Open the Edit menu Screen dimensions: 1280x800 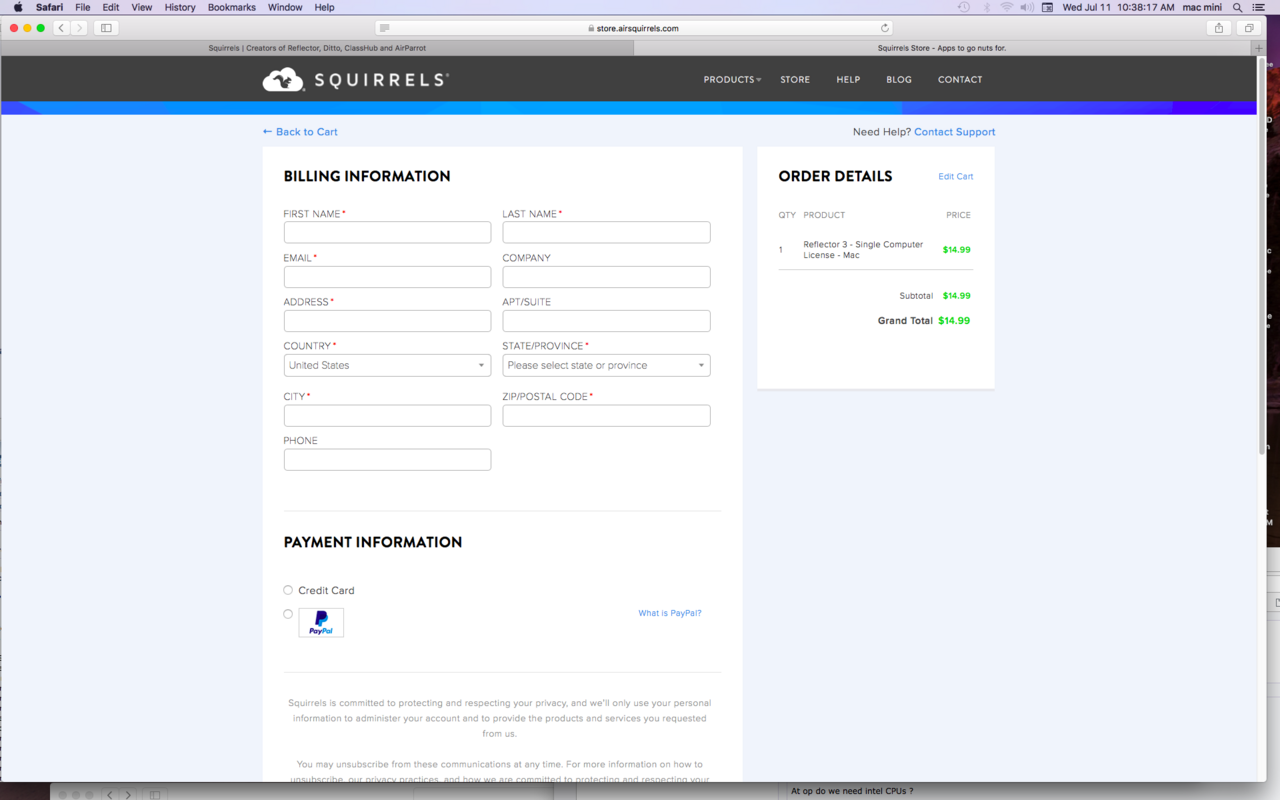click(111, 7)
